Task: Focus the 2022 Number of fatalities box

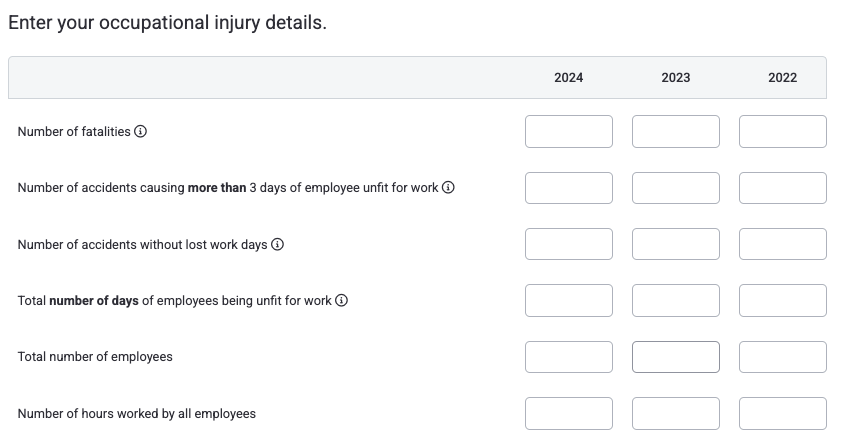Action: pos(783,131)
